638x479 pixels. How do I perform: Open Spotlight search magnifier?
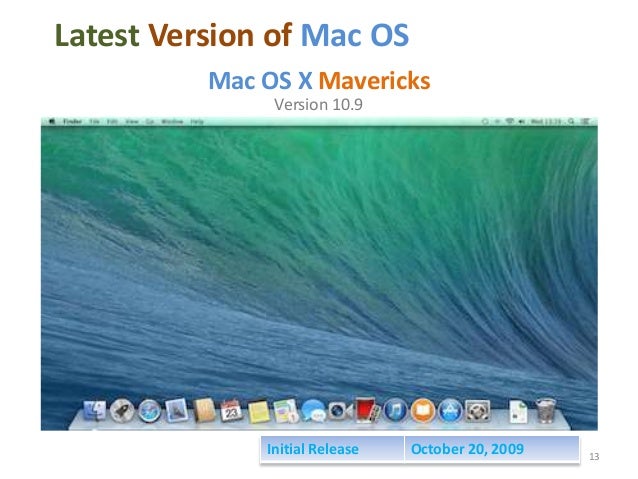[572, 121]
